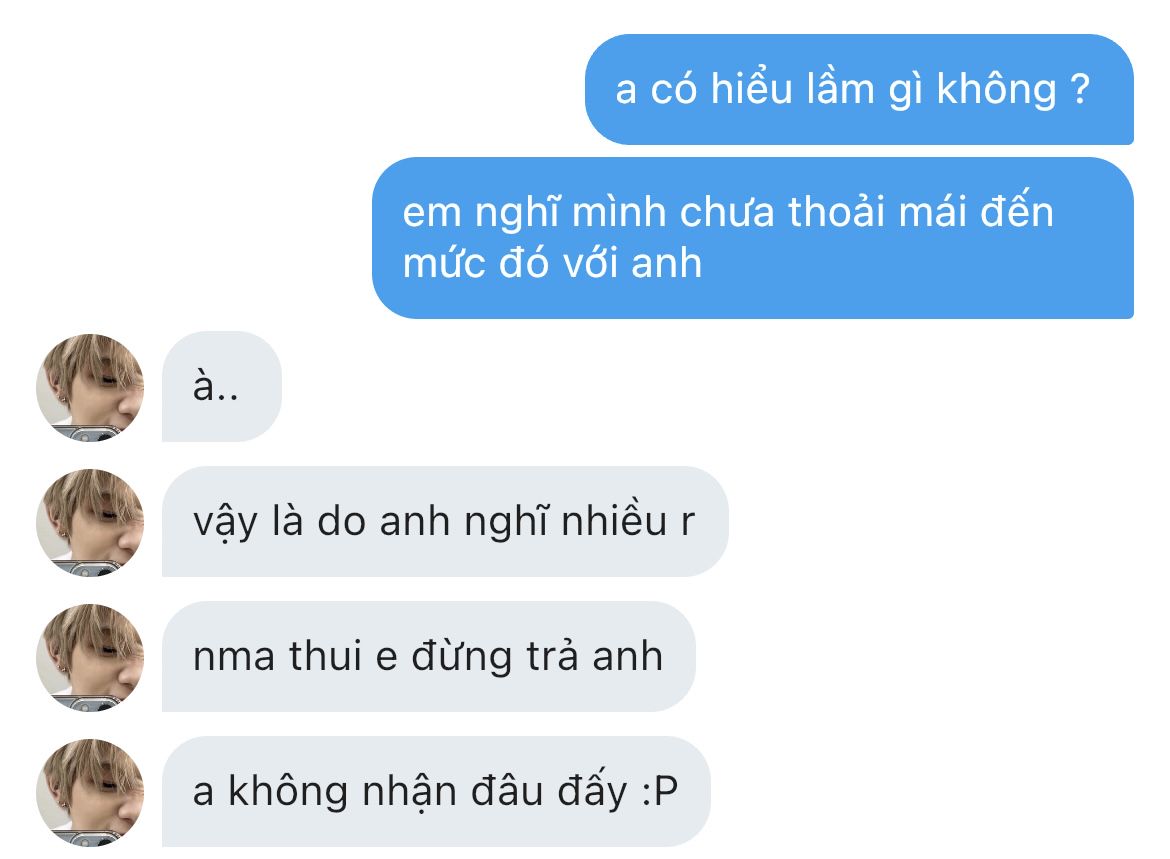This screenshot has width=1170, height=859.
Task: Click the word "nhận" in the last gray message
Action: 409,793
